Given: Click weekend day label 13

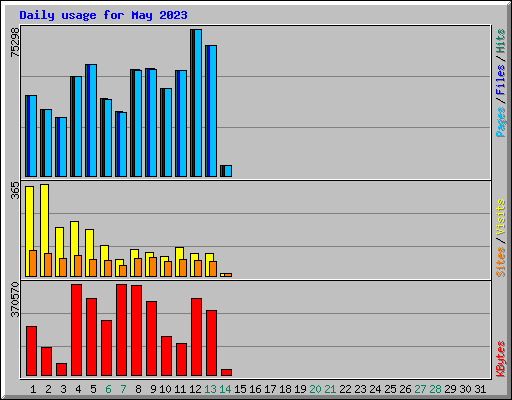Looking at the screenshot, I should pyautogui.click(x=210, y=389).
